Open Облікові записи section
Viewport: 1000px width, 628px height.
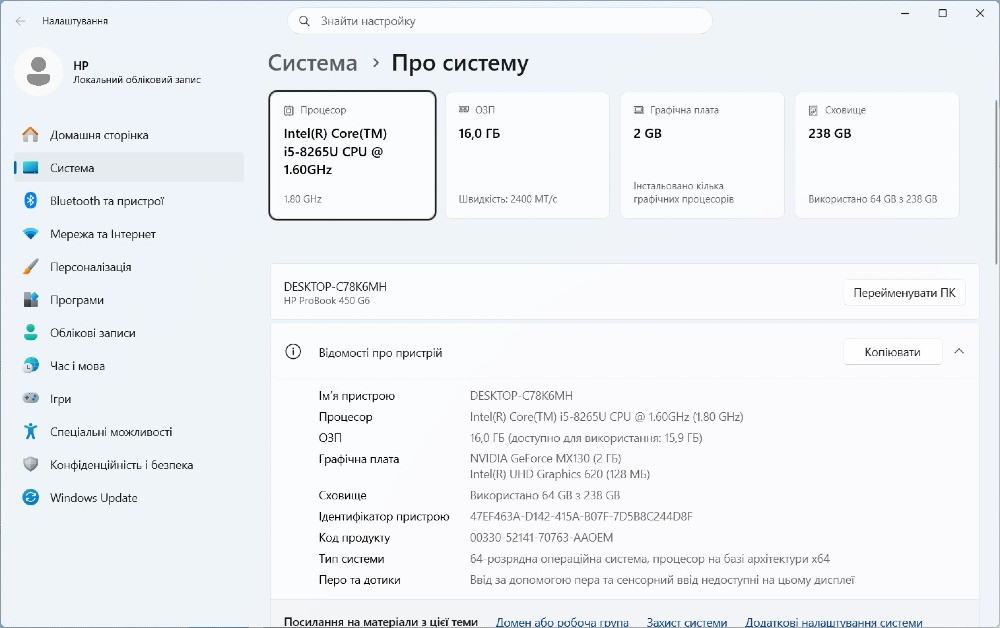(129, 333)
